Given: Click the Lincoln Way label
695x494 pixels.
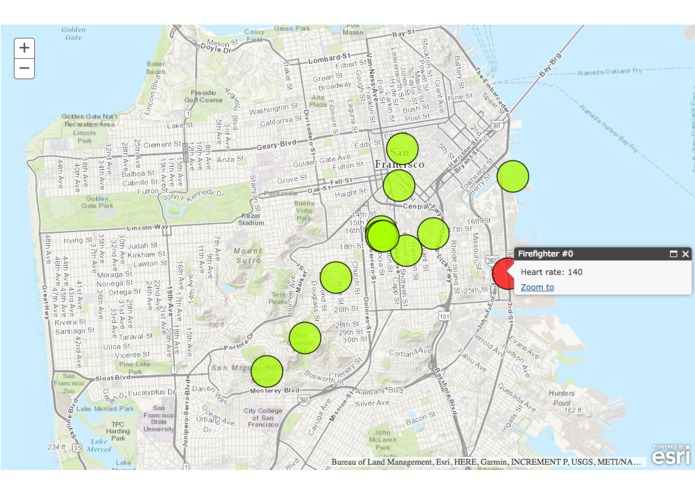Looking at the screenshot, I should 148,228.
